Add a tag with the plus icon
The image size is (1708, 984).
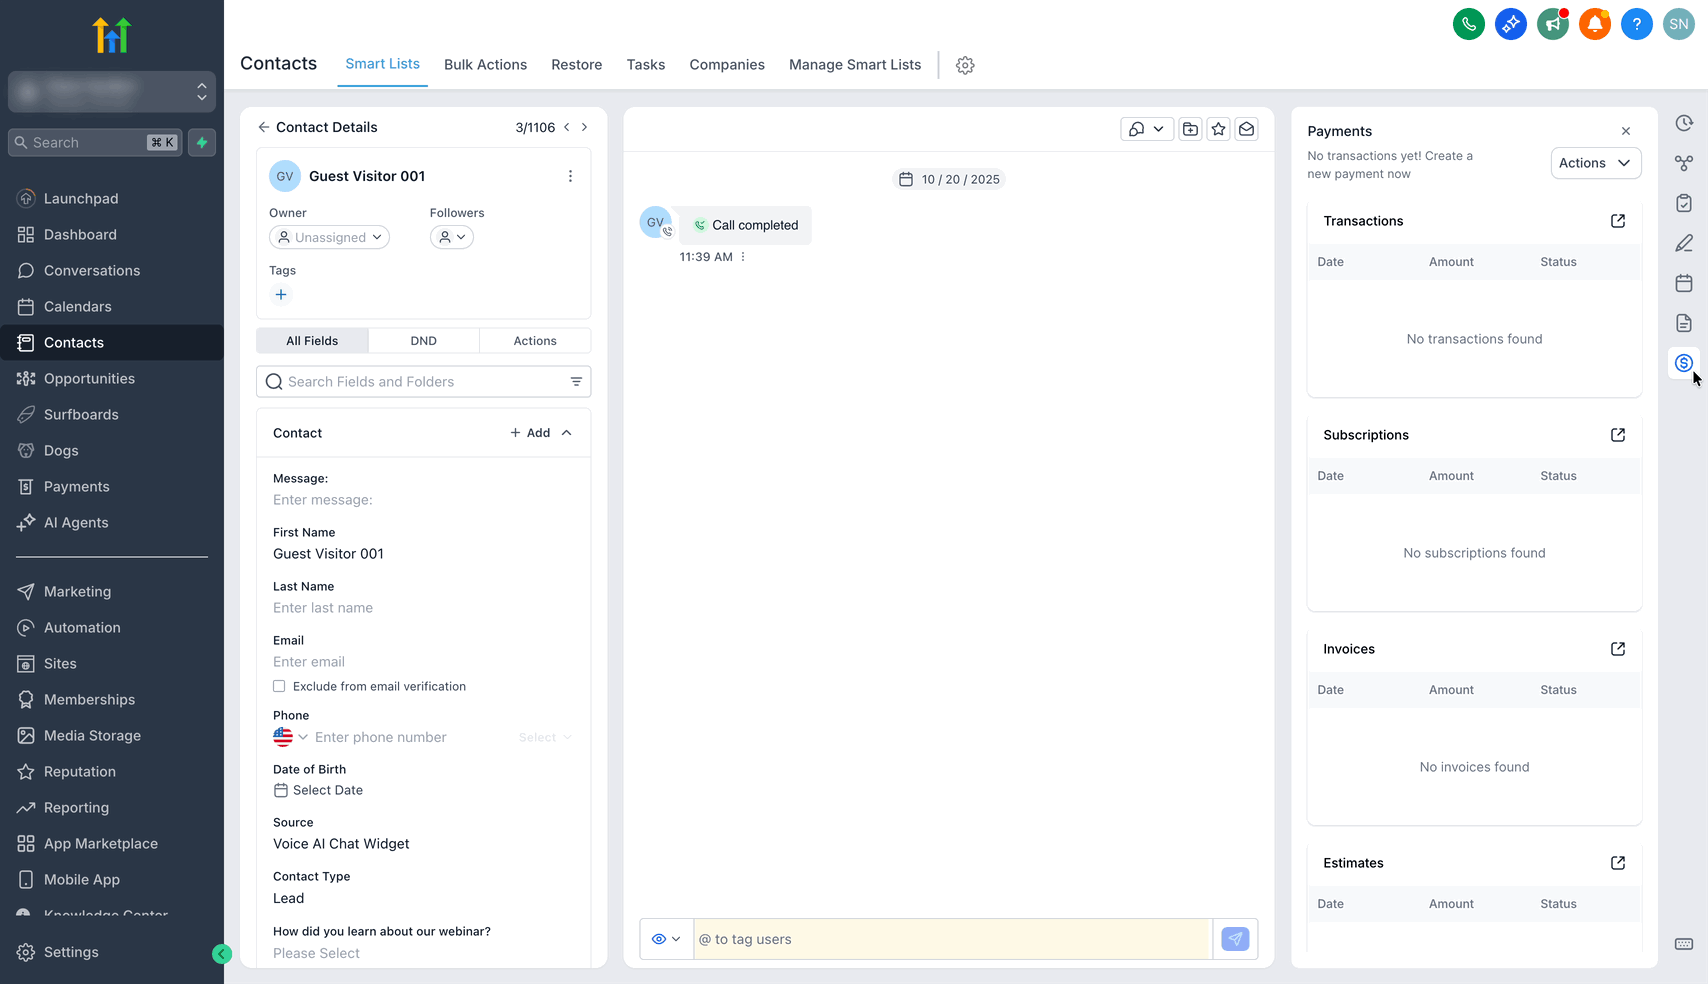pyautogui.click(x=281, y=295)
